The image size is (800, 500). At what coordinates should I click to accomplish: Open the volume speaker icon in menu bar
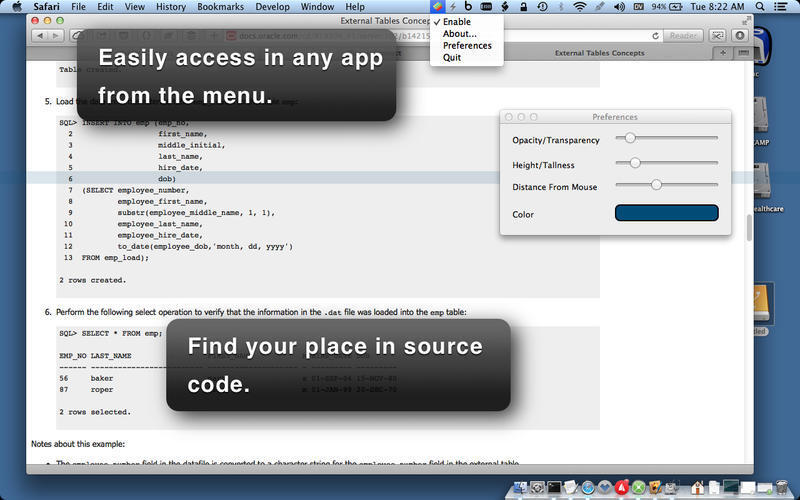(x=619, y=7)
